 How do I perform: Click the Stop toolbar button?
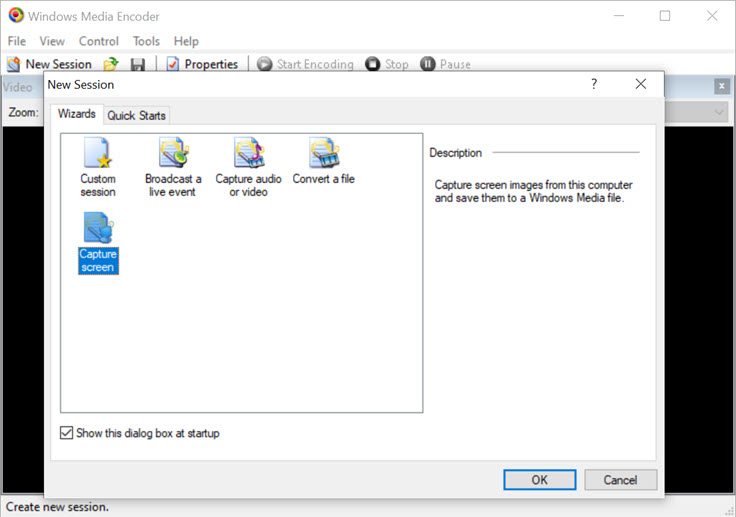coord(387,64)
